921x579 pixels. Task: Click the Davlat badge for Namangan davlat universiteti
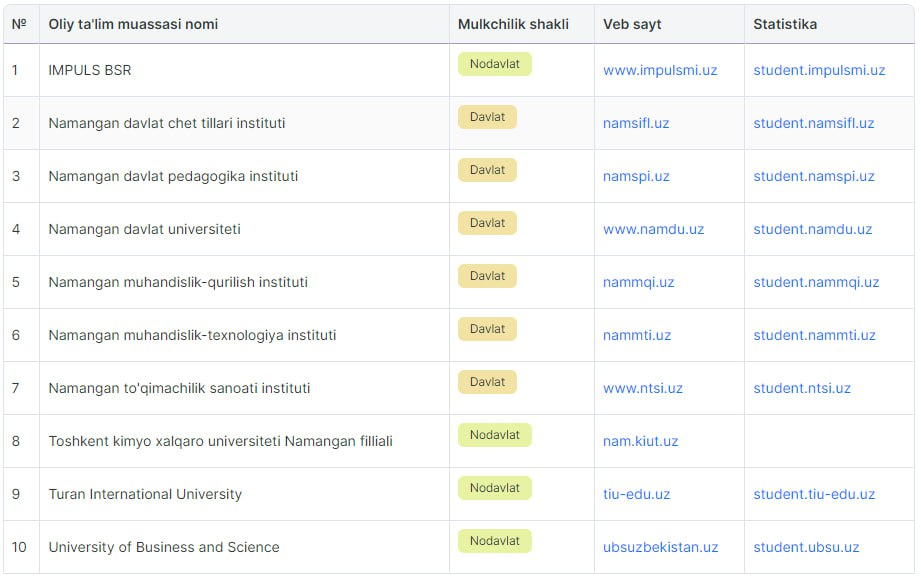(487, 223)
